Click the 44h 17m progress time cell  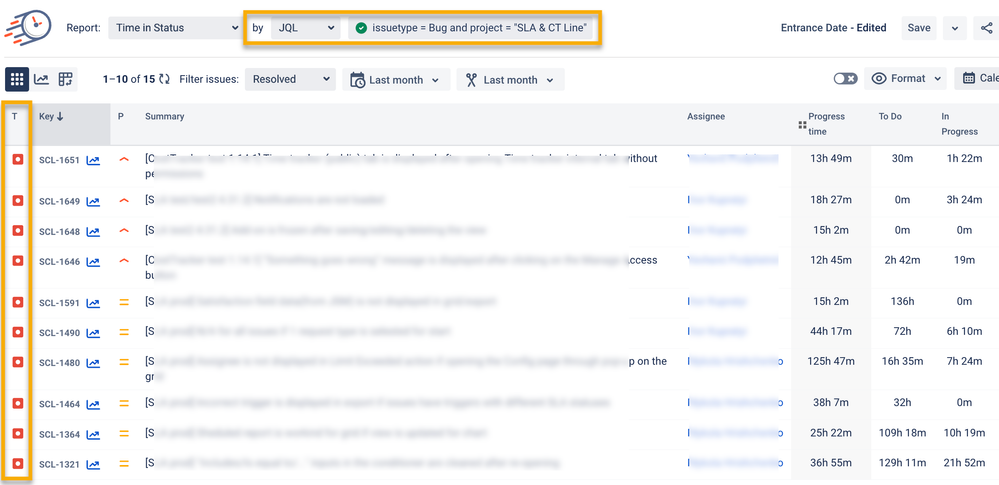(x=831, y=331)
